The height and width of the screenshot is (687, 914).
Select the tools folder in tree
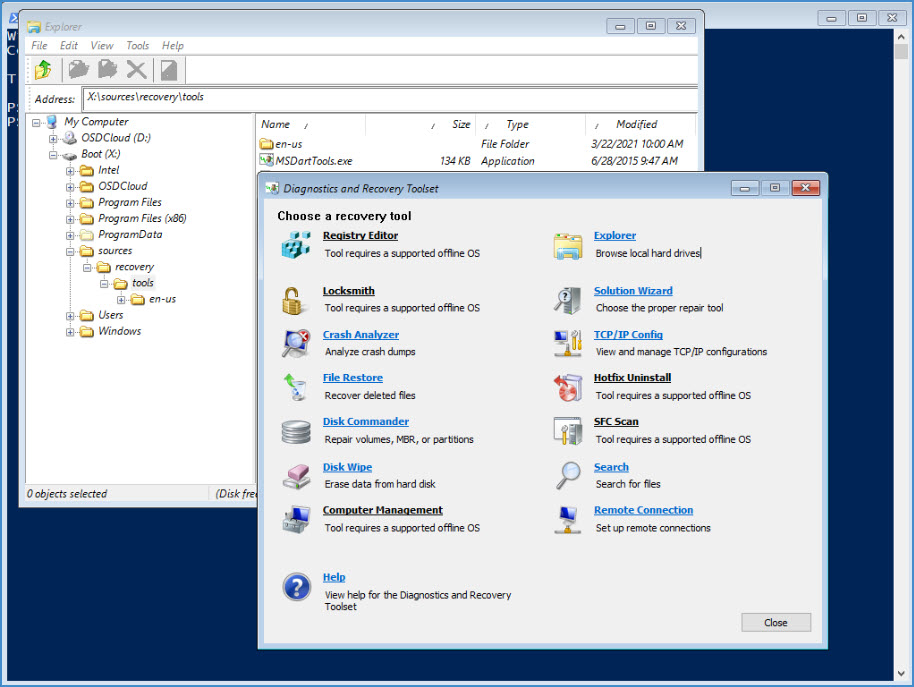click(142, 283)
